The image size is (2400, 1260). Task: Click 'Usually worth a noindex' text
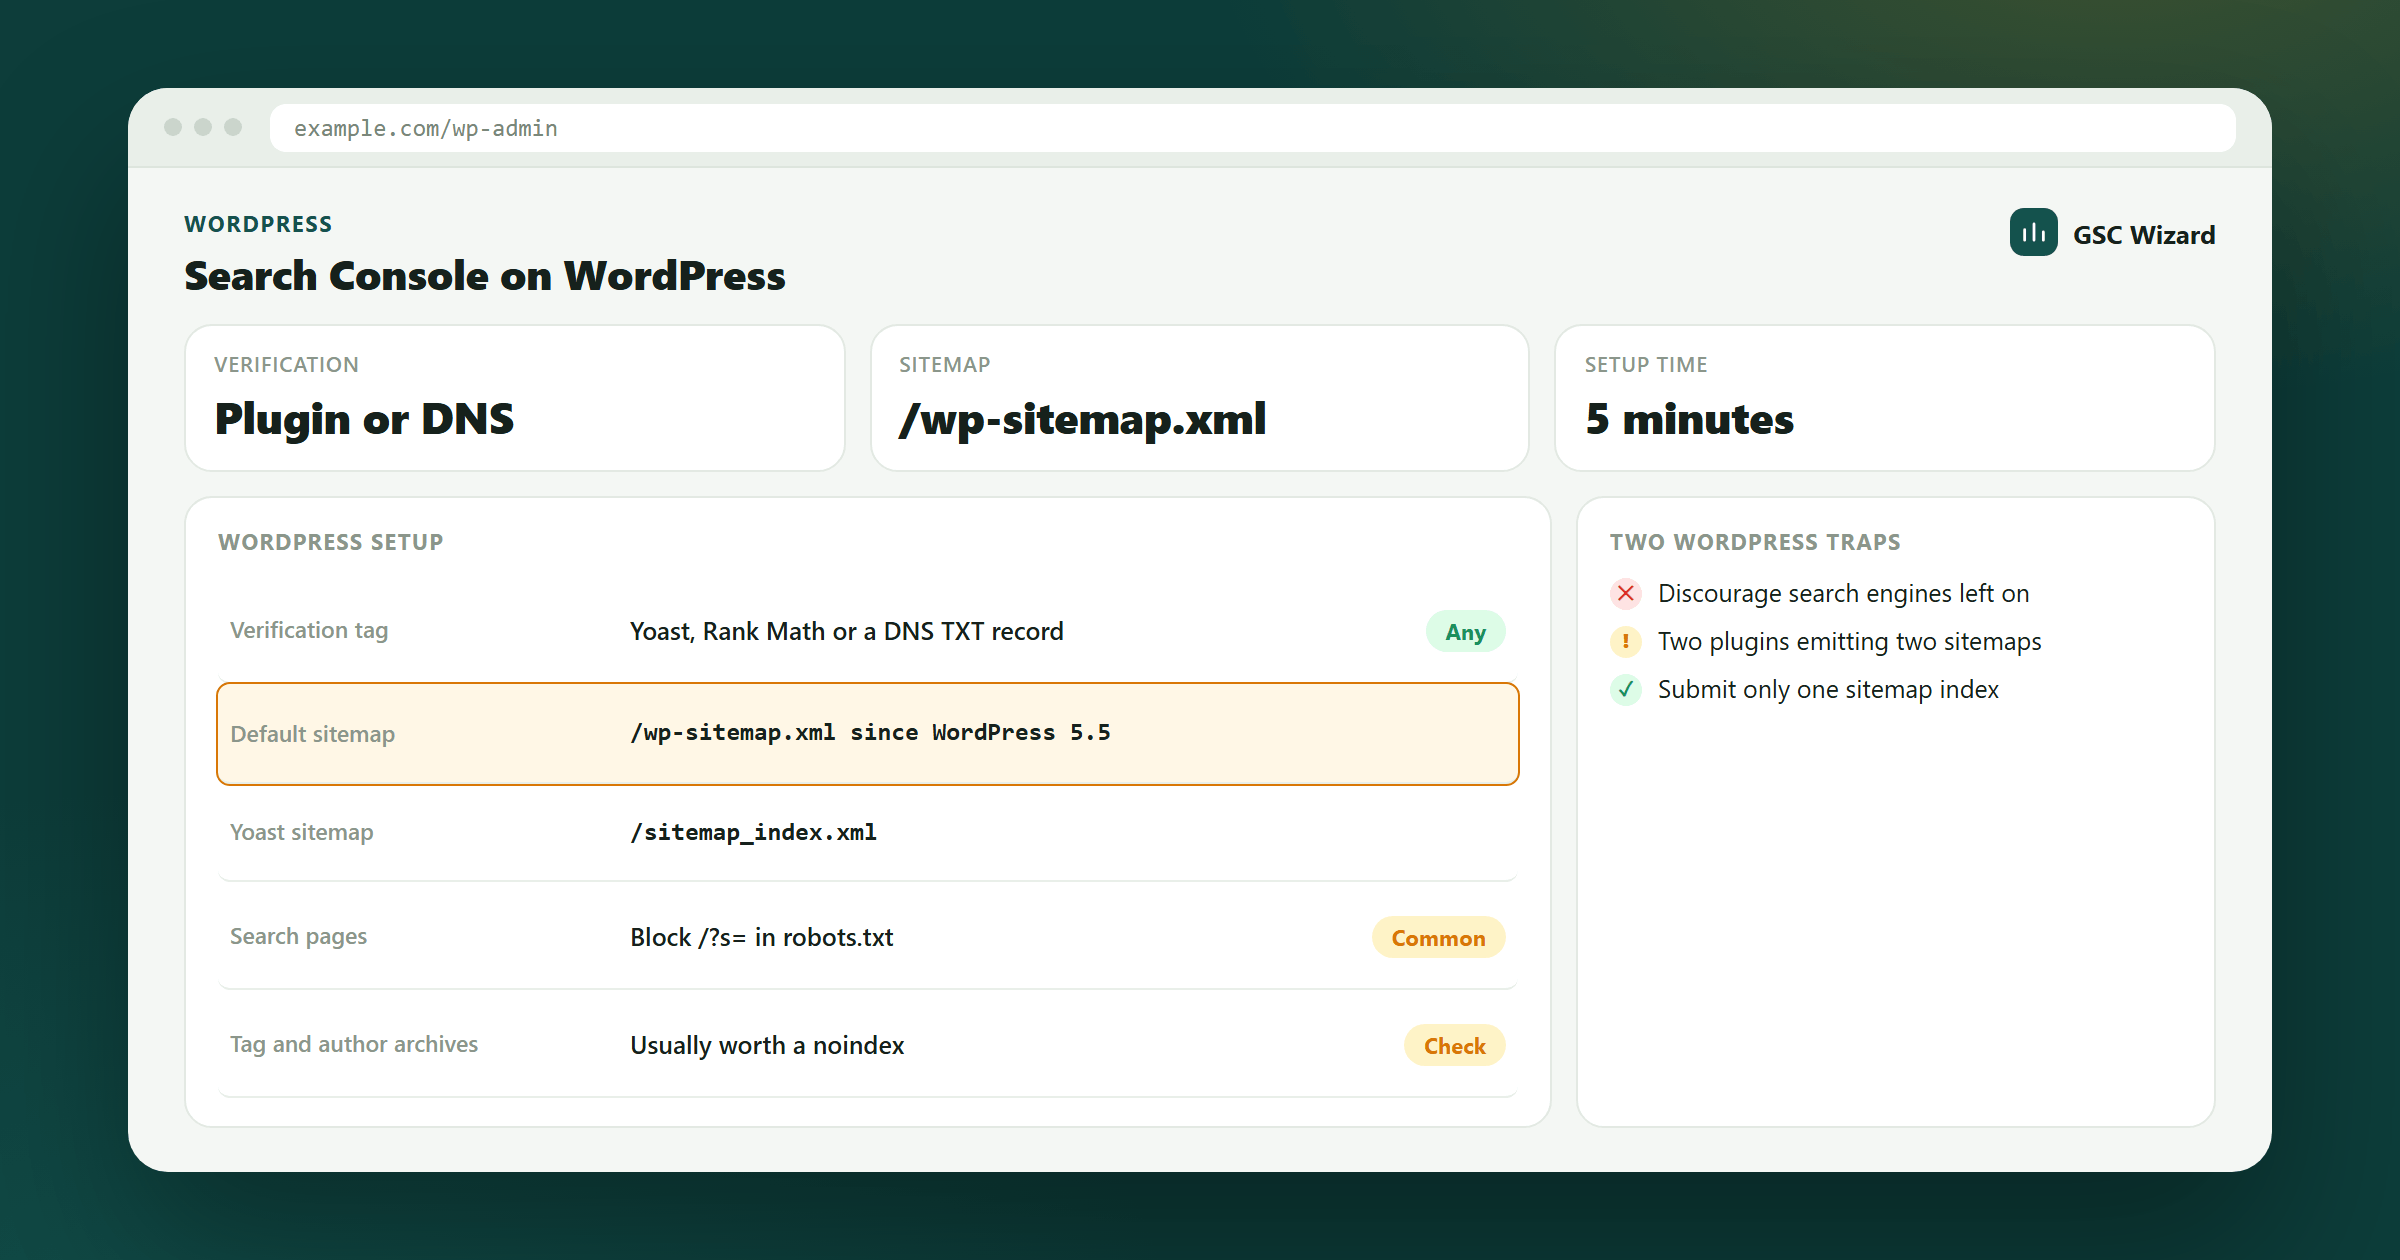pos(767,1045)
